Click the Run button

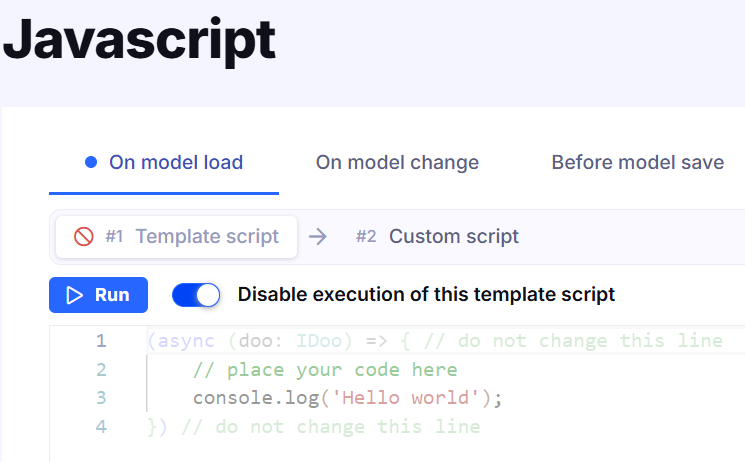[98, 295]
